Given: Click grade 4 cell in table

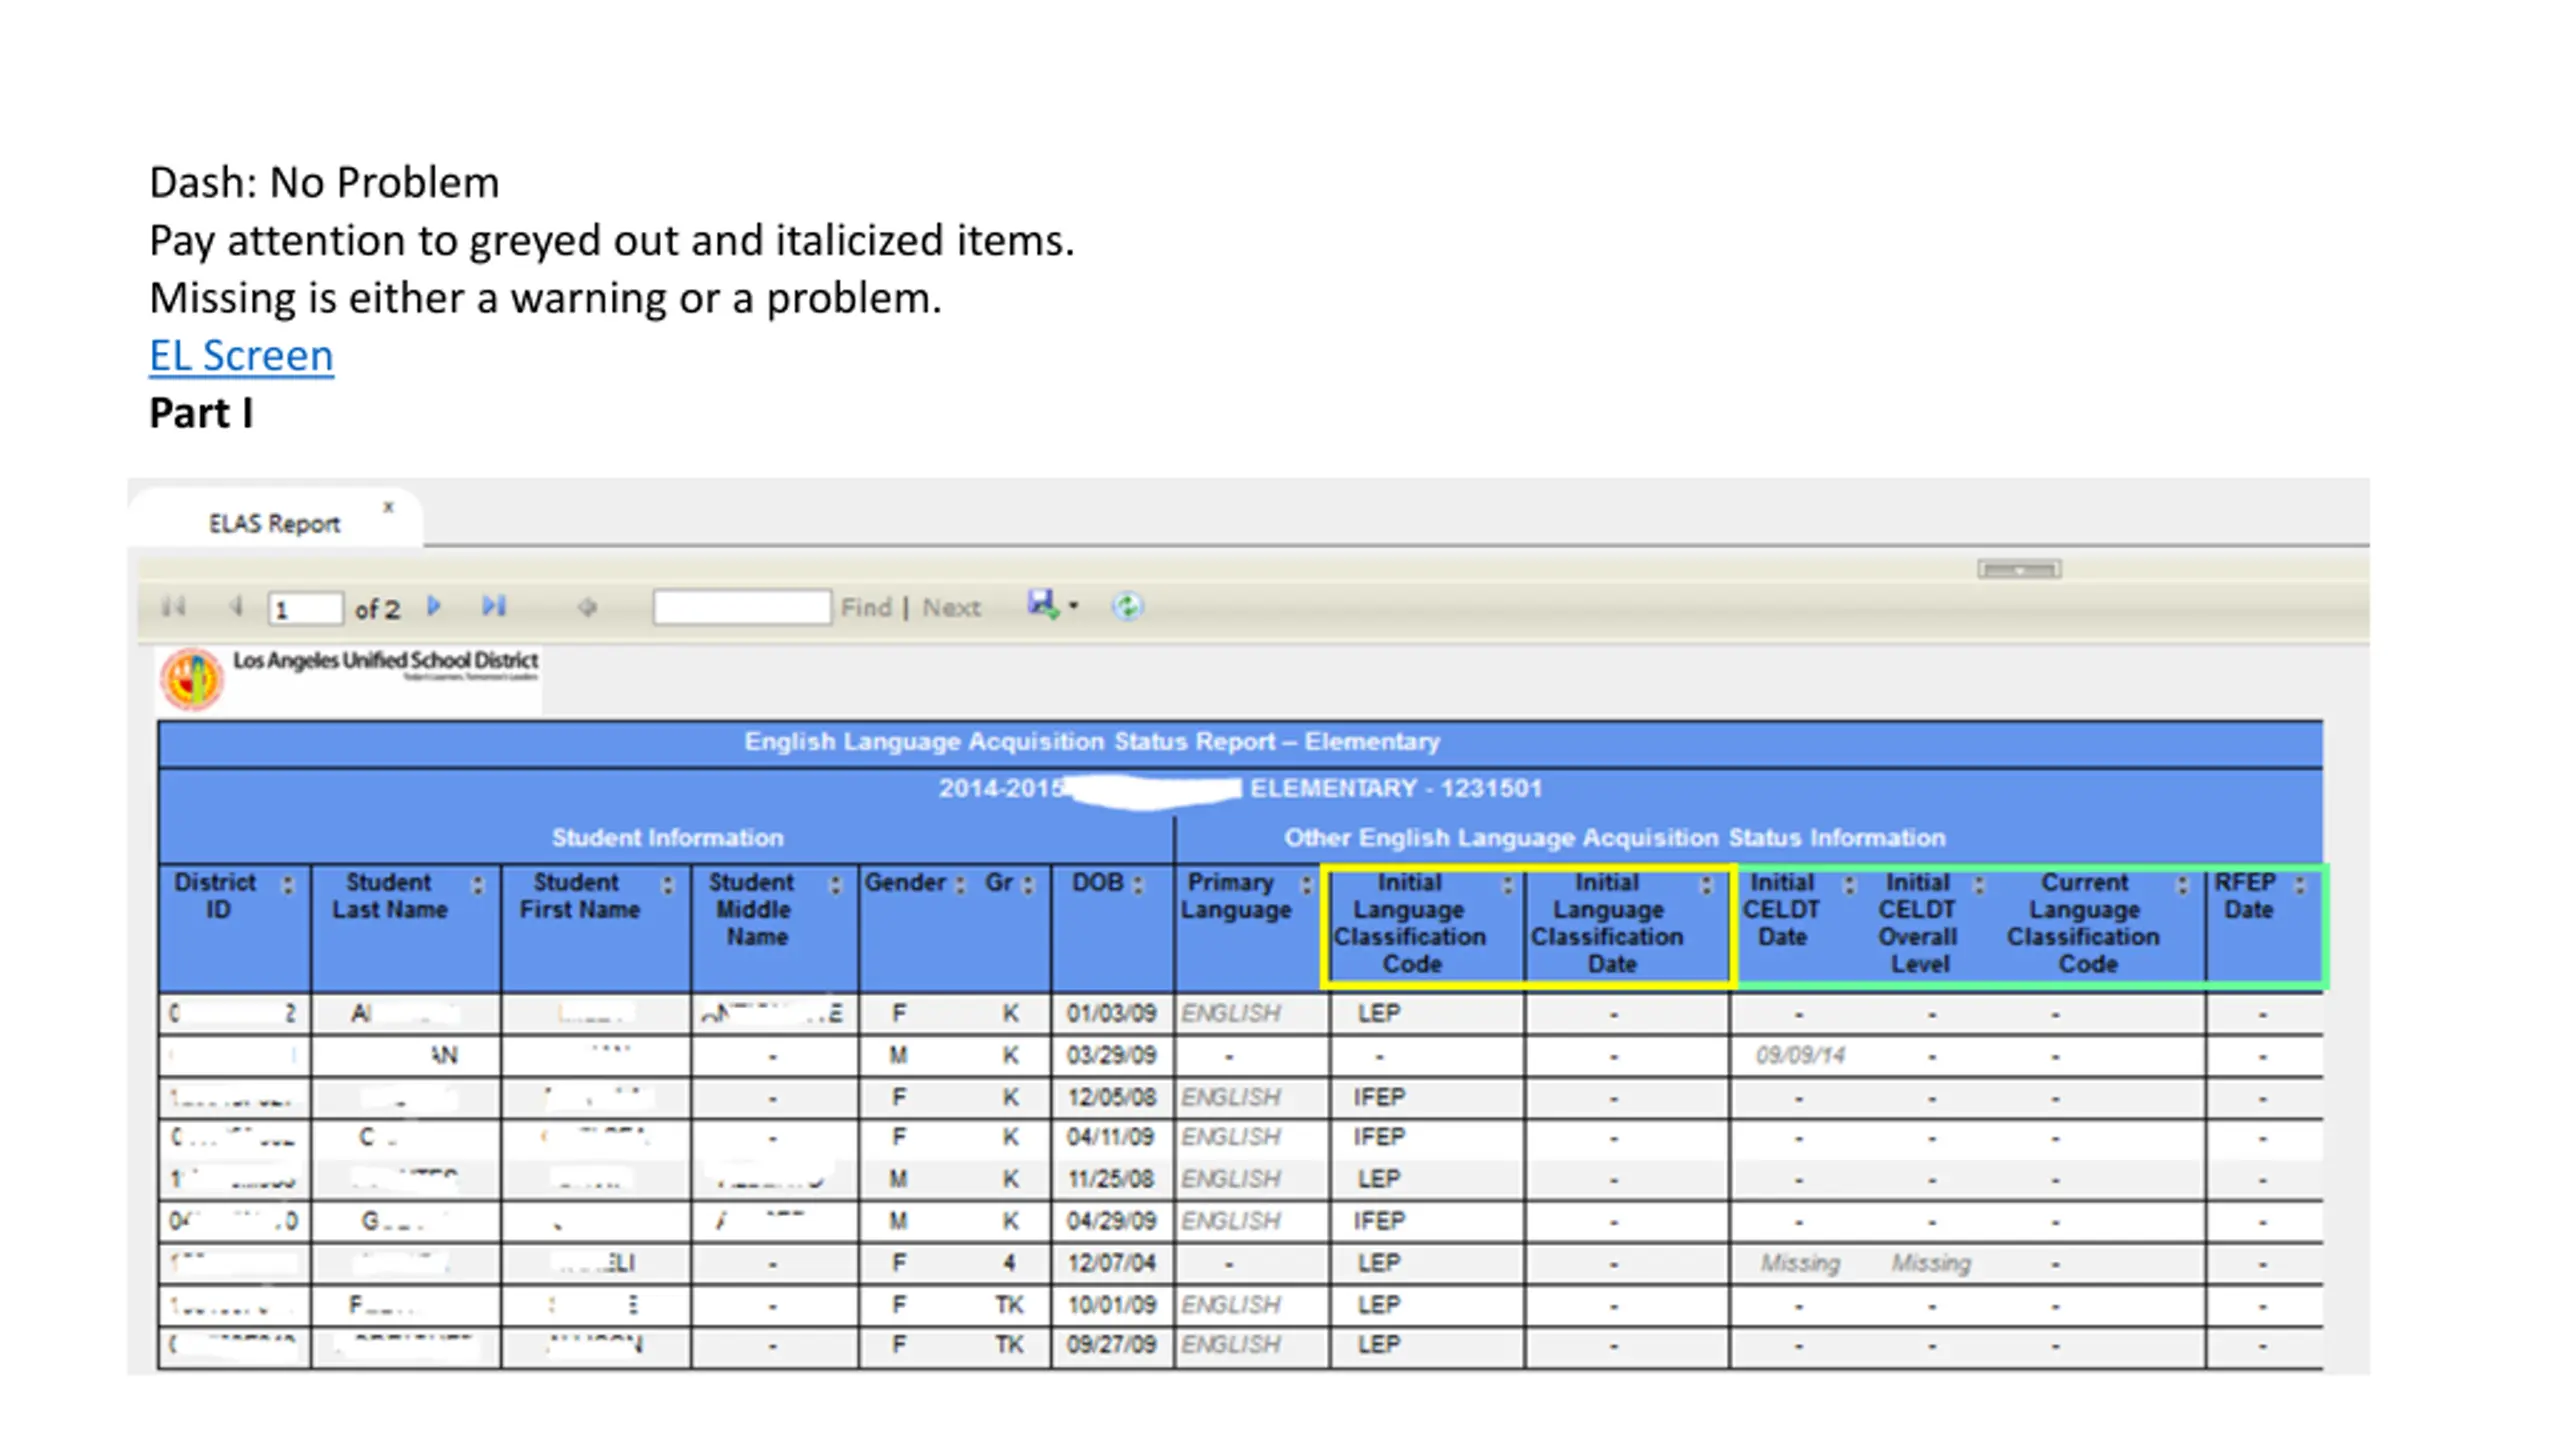Looking at the screenshot, I should [1010, 1264].
